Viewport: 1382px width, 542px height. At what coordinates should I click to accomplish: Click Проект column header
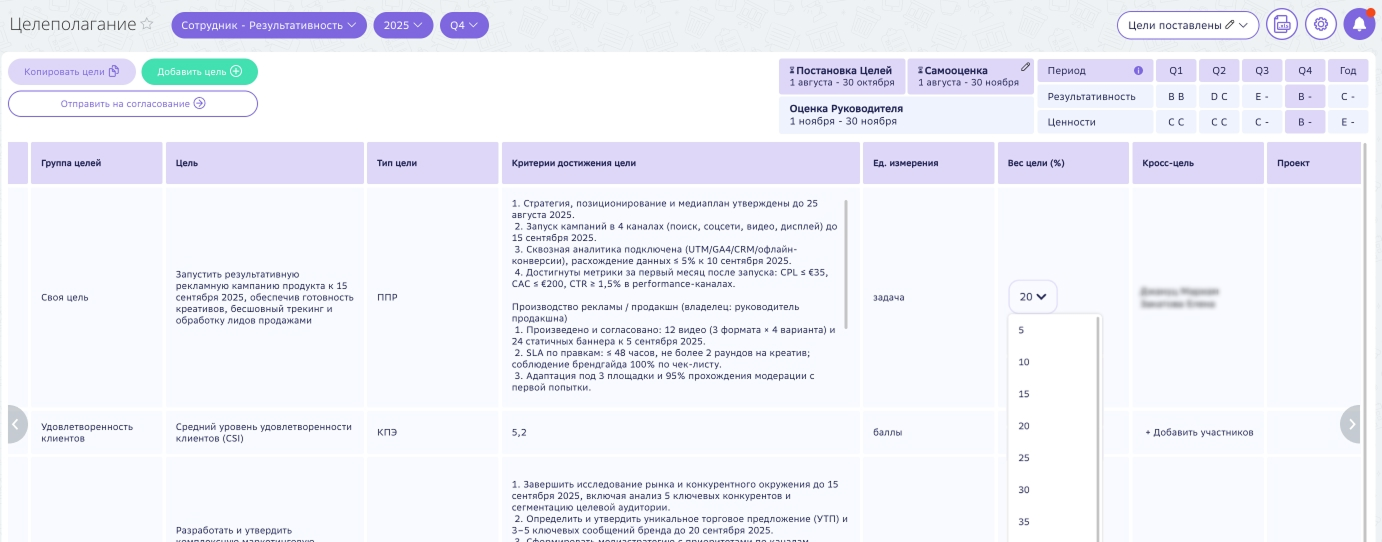(x=1314, y=163)
